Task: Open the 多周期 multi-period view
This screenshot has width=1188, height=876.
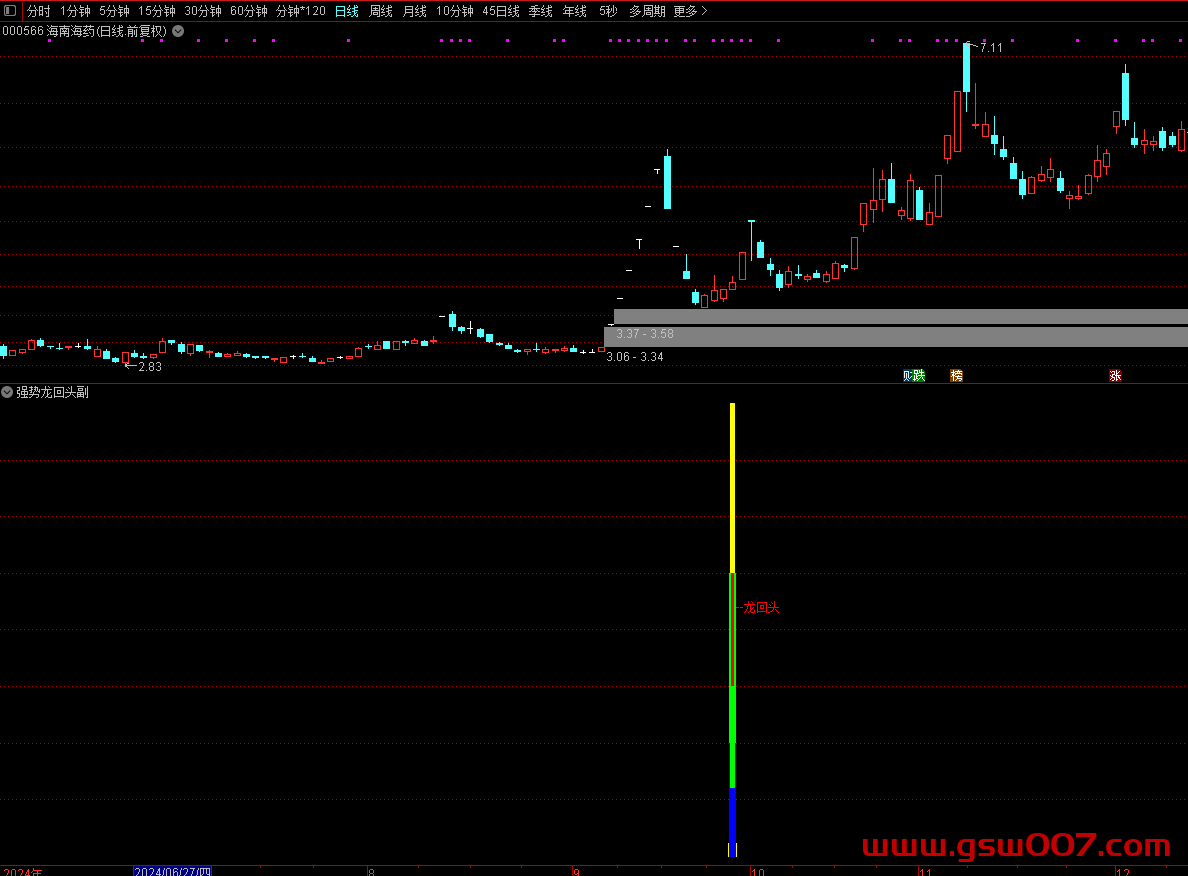Action: [647, 11]
